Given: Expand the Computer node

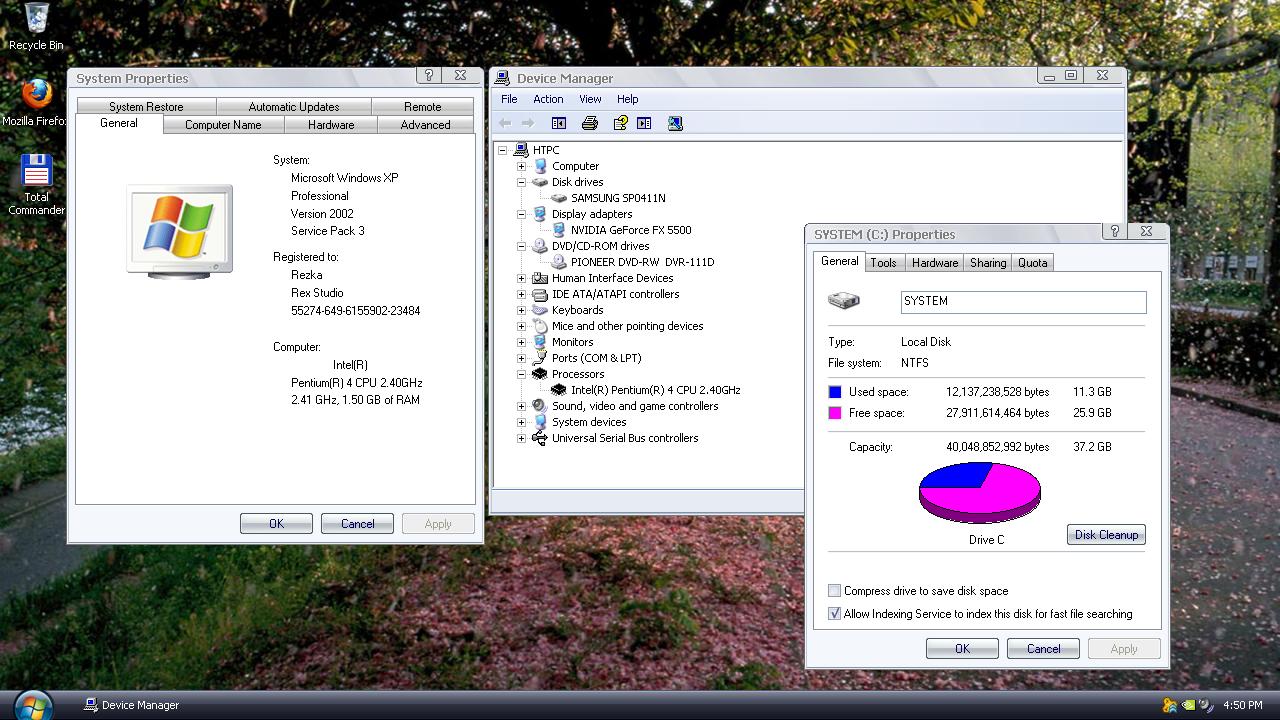Looking at the screenshot, I should click(x=521, y=166).
